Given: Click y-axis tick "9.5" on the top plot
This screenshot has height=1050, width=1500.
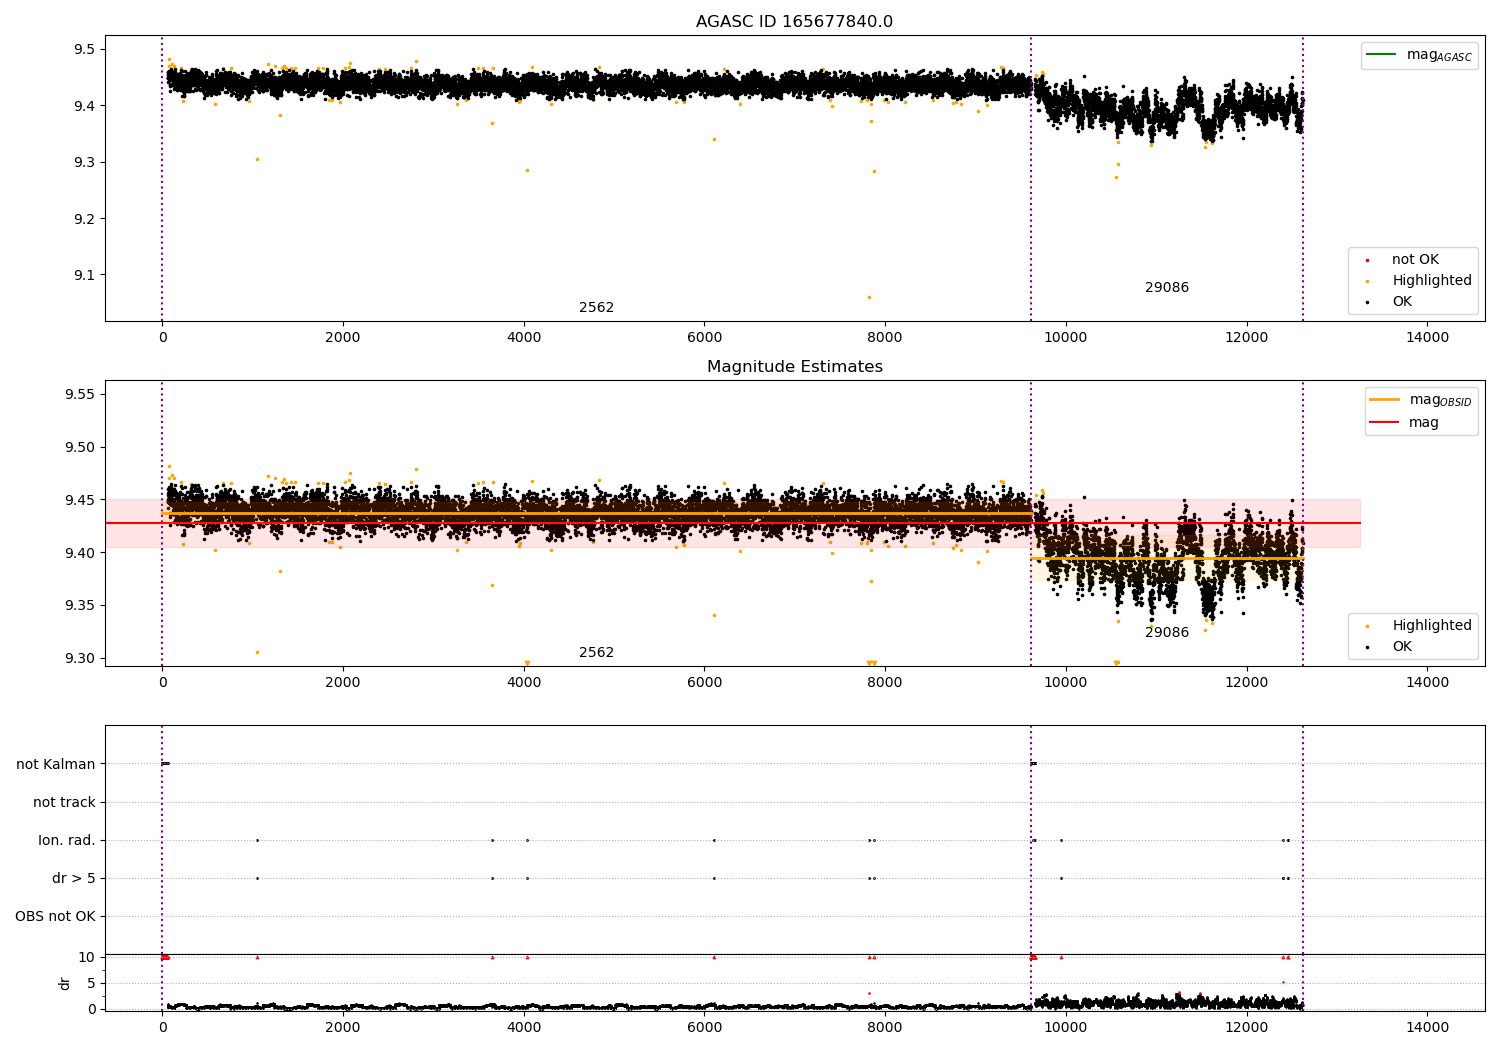Looking at the screenshot, I should [85, 50].
